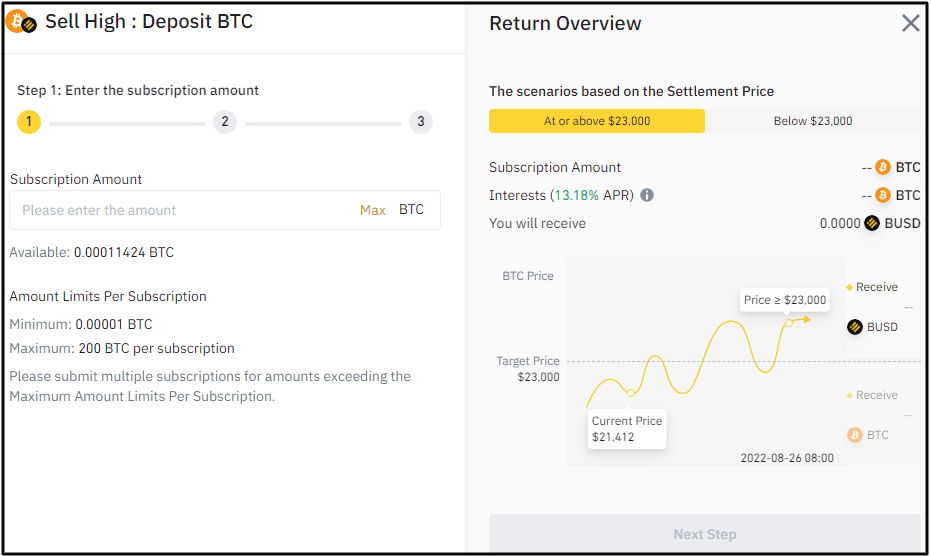The image size is (931, 556).
Task: Click the BUSD icon in chart legend
Action: pyautogui.click(x=855, y=327)
